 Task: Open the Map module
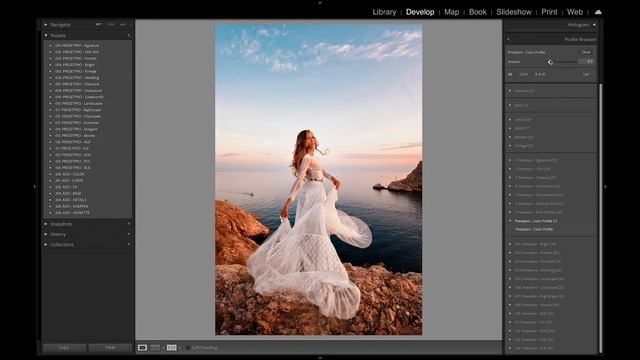tap(451, 12)
